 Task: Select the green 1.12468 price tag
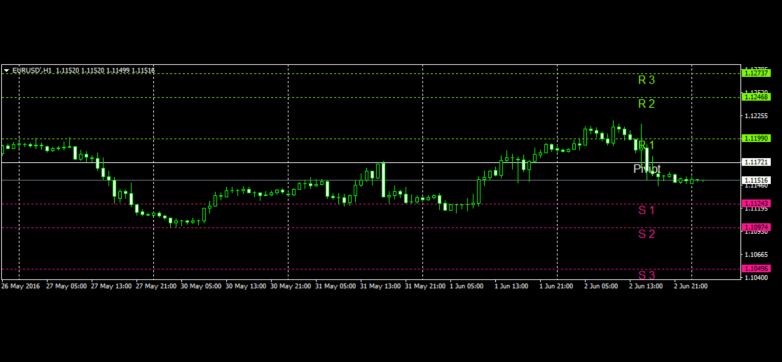pos(757,97)
